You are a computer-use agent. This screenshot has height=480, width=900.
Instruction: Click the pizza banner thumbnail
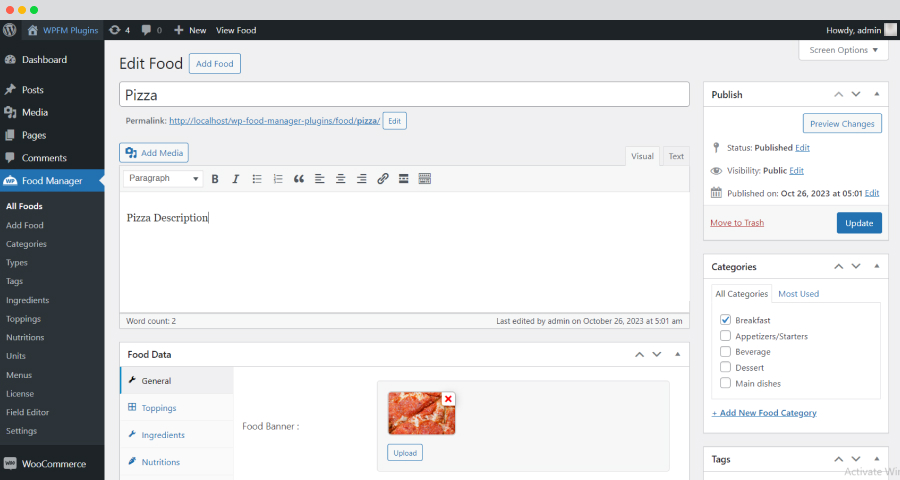pyautogui.click(x=421, y=413)
